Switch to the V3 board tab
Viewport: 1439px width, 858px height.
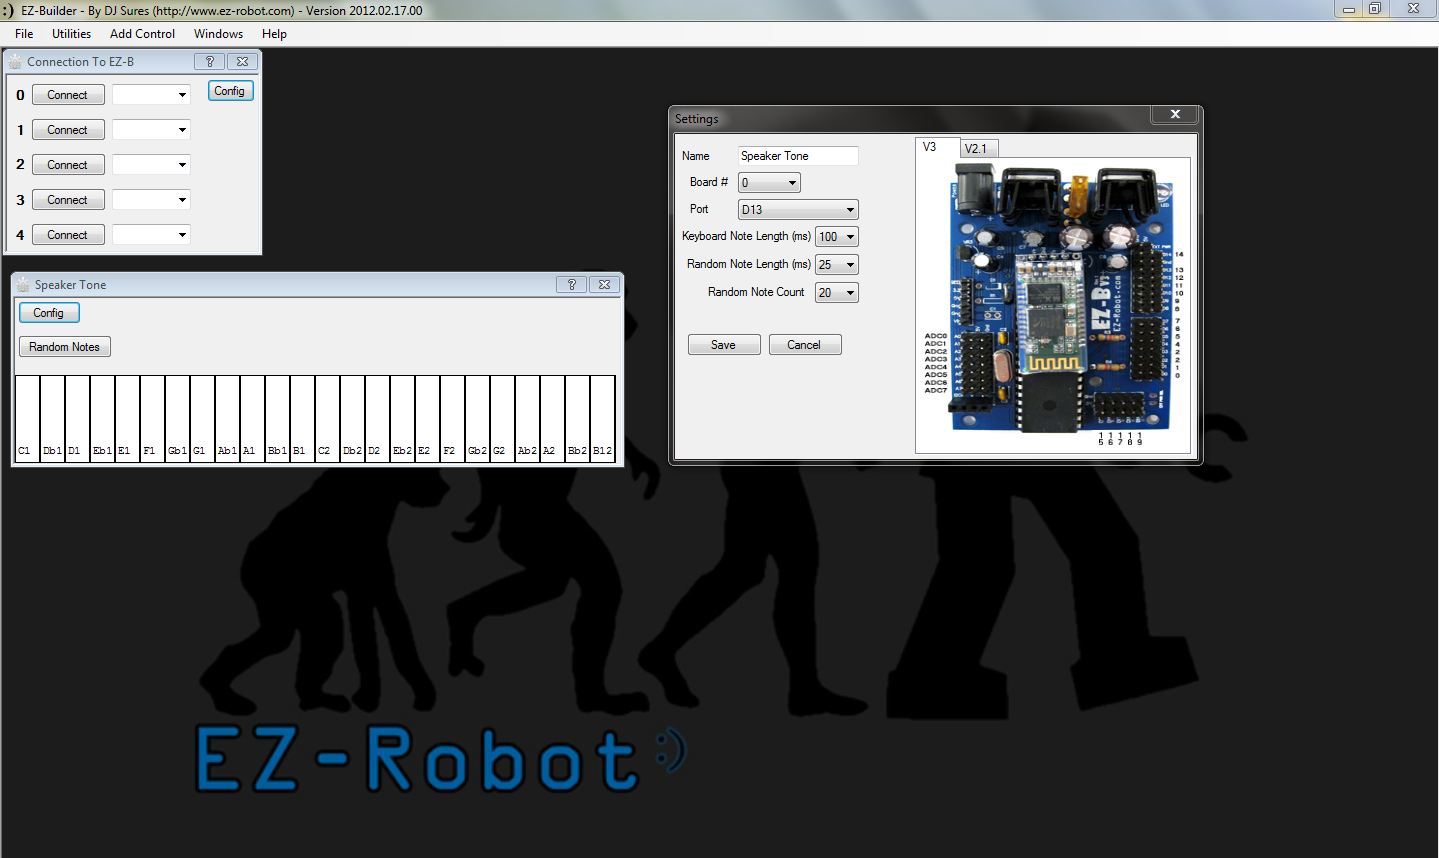click(937, 147)
